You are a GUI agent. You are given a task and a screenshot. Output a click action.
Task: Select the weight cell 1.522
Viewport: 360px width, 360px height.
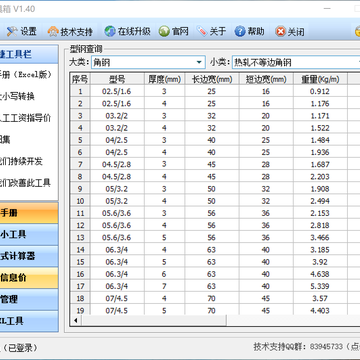pyautogui.click(x=320, y=128)
